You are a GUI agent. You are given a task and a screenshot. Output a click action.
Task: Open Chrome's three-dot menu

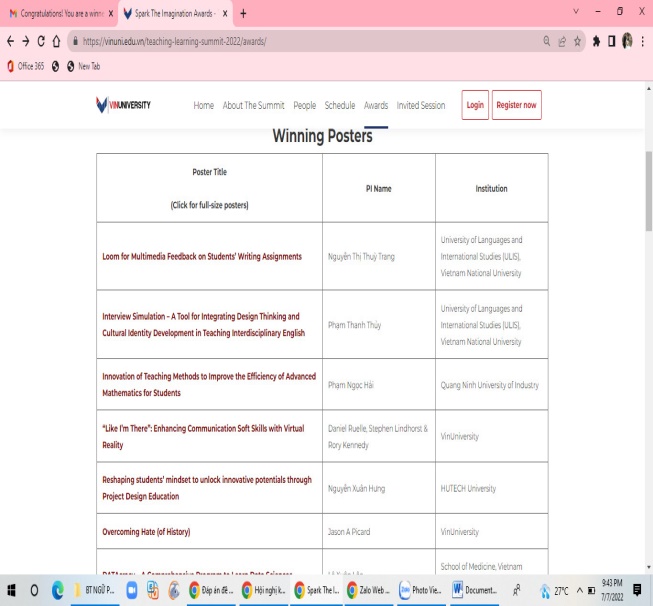click(643, 42)
